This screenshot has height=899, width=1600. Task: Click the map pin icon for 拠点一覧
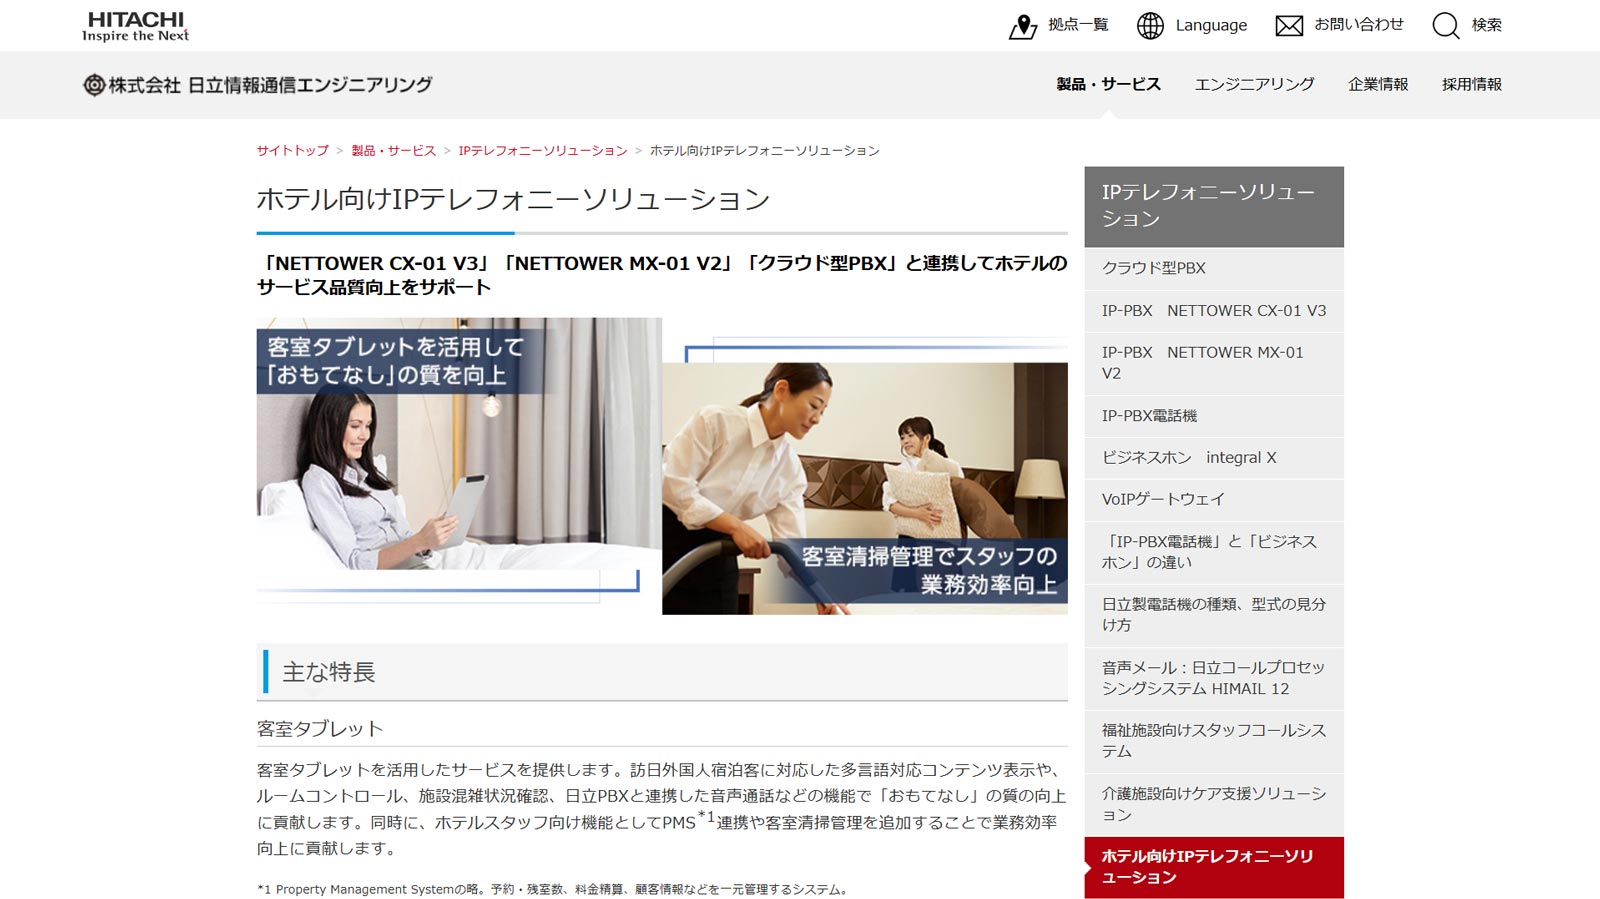(1022, 26)
